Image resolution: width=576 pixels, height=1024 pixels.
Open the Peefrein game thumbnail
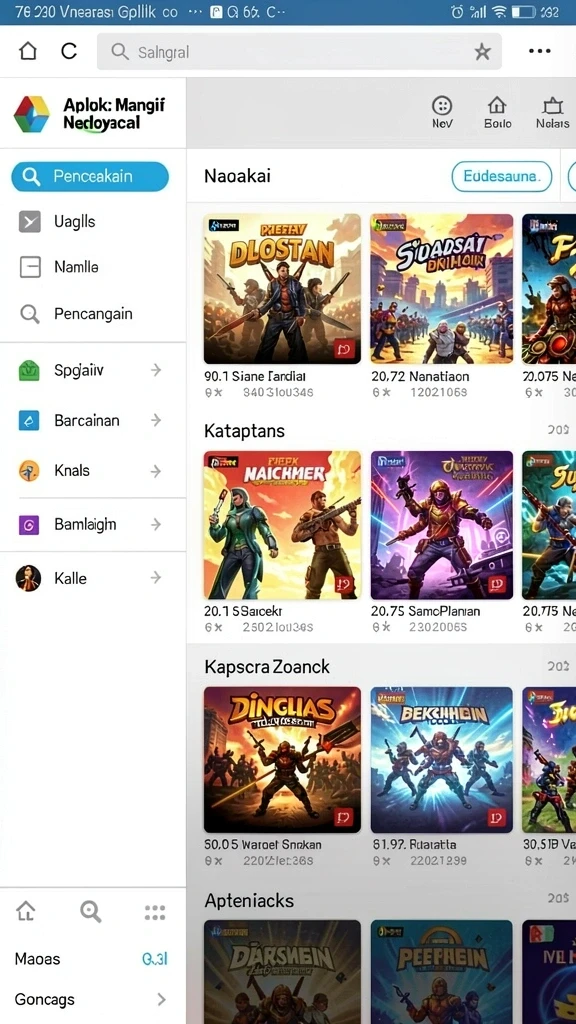tap(441, 972)
